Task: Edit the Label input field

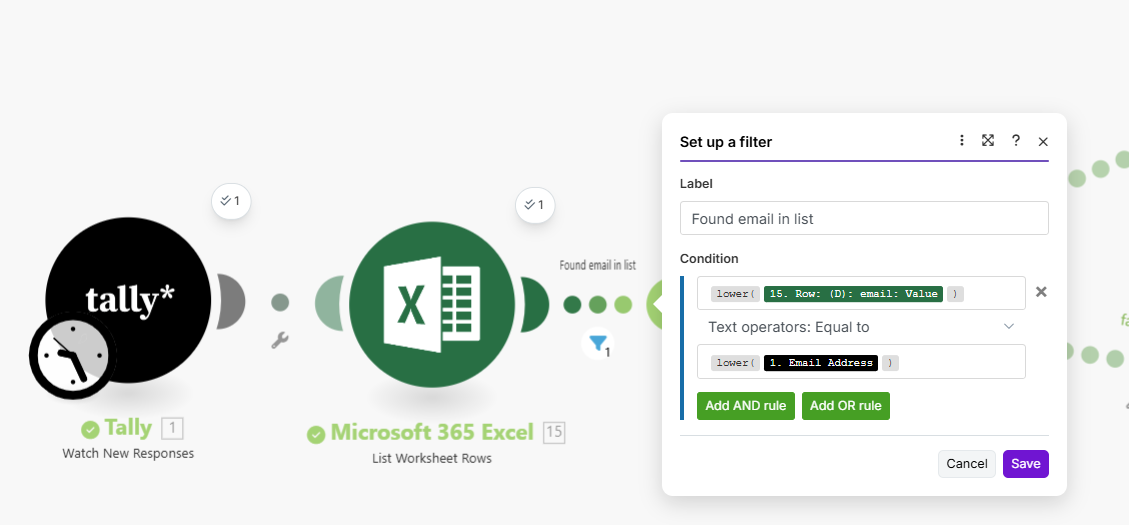Action: click(x=864, y=218)
